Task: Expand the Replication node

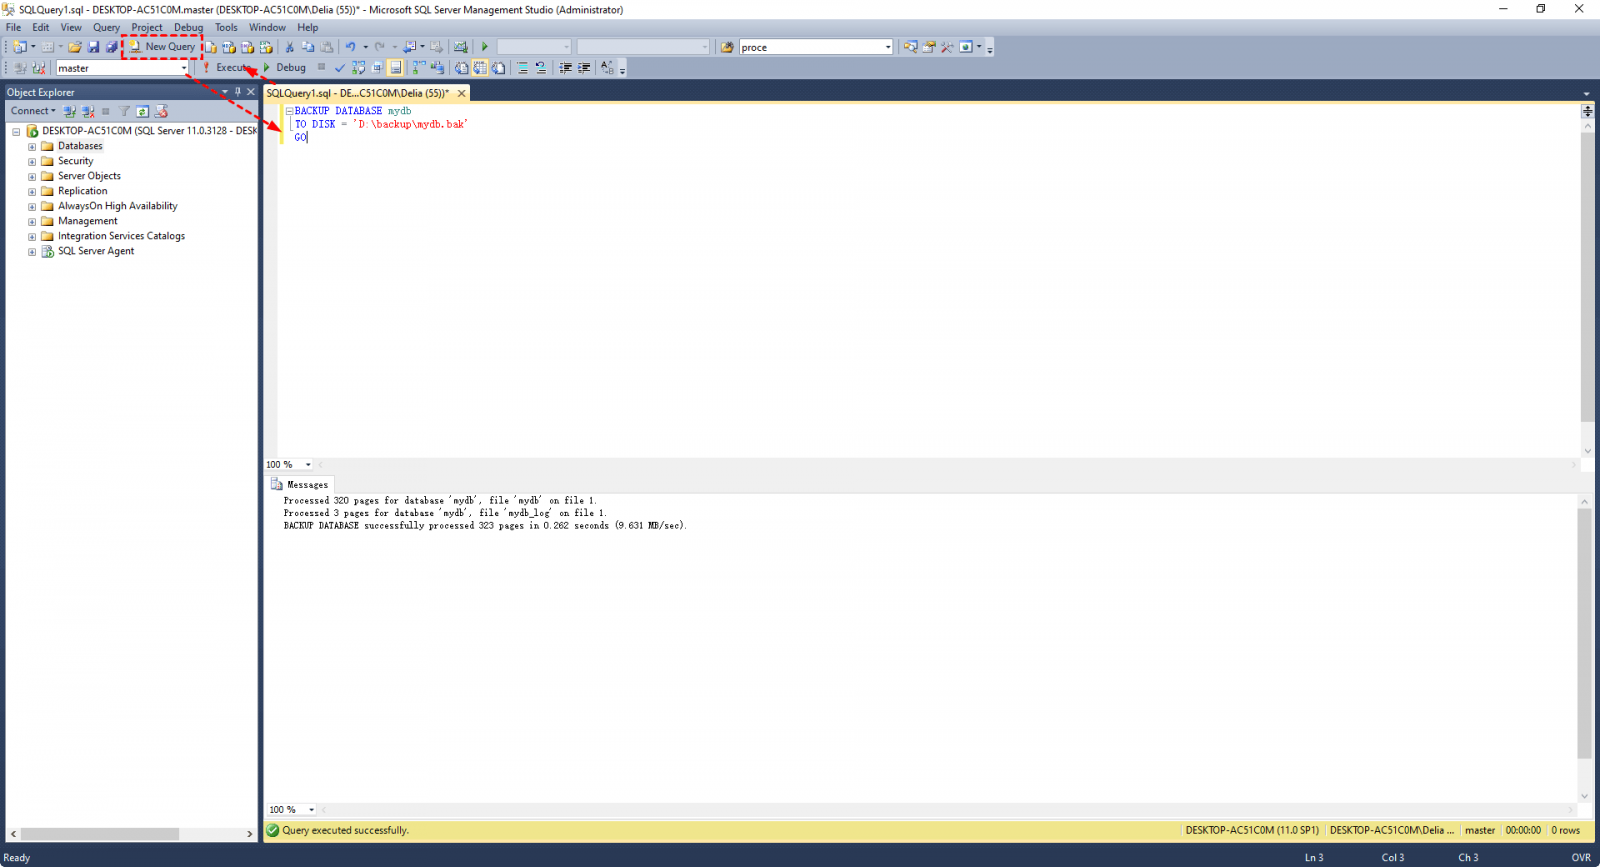Action: (x=32, y=192)
